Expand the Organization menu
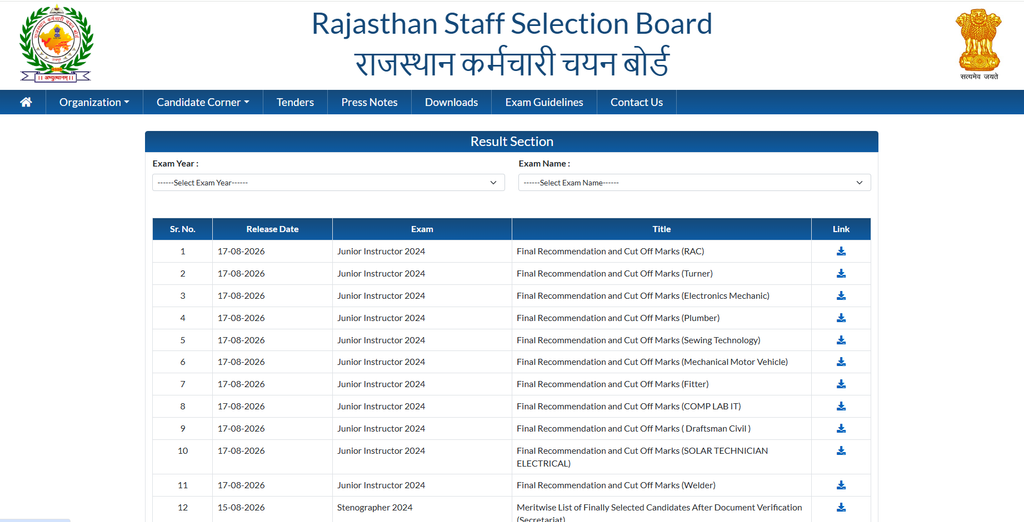 point(94,102)
